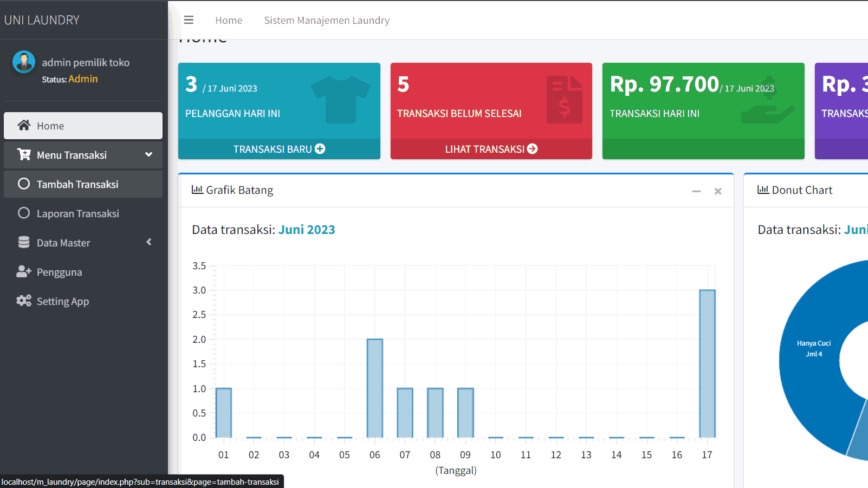This screenshot has width=868, height=488.
Task: Click the Juni 2023 text in bar chart
Action: tap(307, 229)
